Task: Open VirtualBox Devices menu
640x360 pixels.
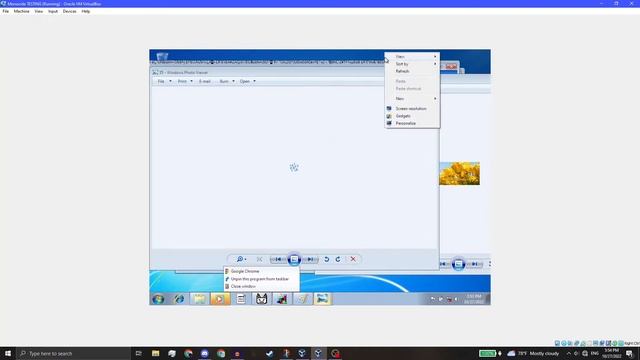Action: point(69,11)
